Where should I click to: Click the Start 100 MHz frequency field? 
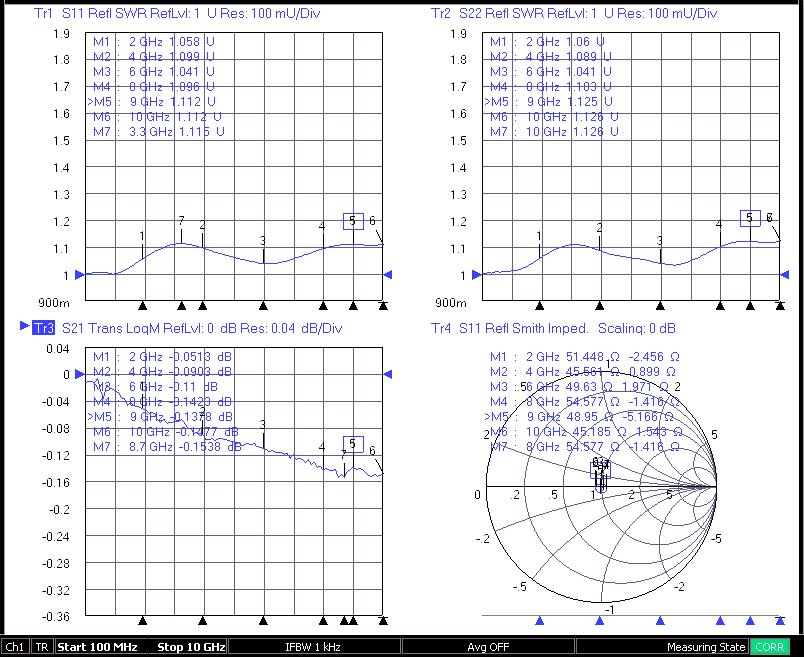point(97,647)
